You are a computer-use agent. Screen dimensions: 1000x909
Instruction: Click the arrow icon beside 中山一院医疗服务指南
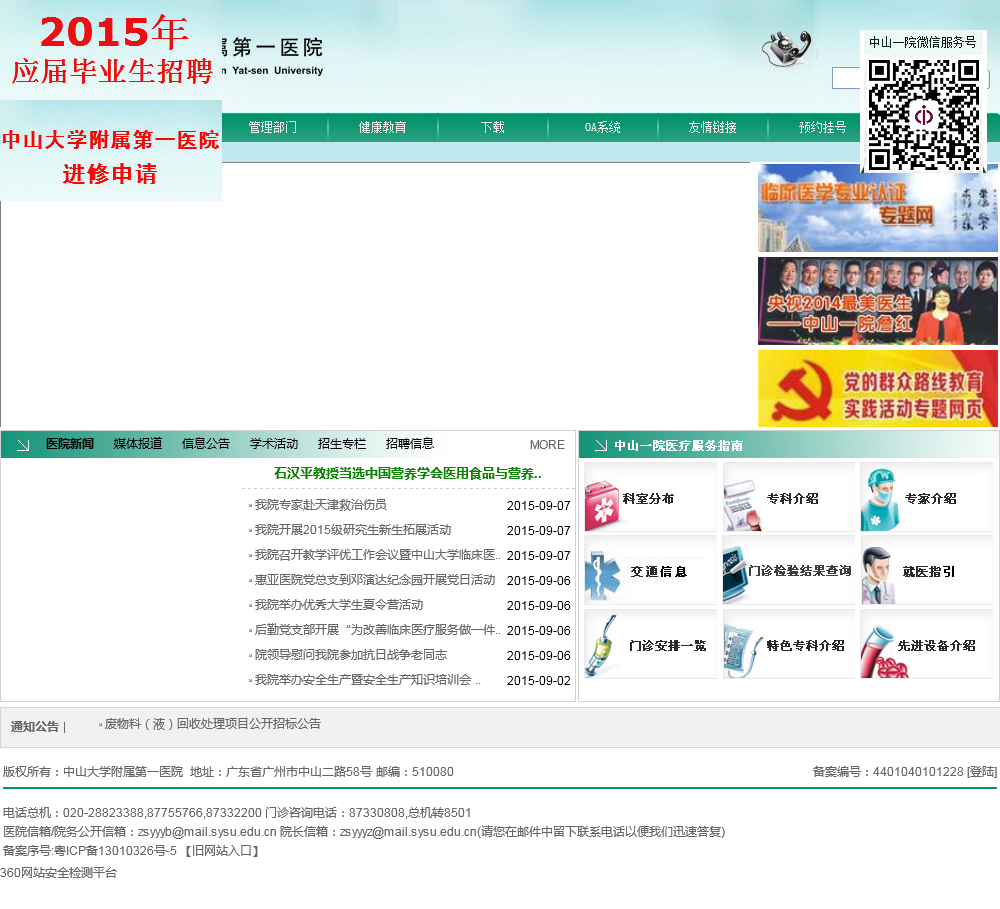click(x=600, y=445)
